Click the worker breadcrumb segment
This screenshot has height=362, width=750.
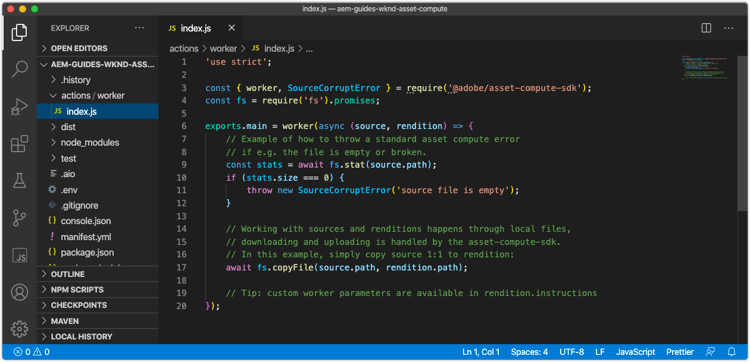(x=223, y=48)
